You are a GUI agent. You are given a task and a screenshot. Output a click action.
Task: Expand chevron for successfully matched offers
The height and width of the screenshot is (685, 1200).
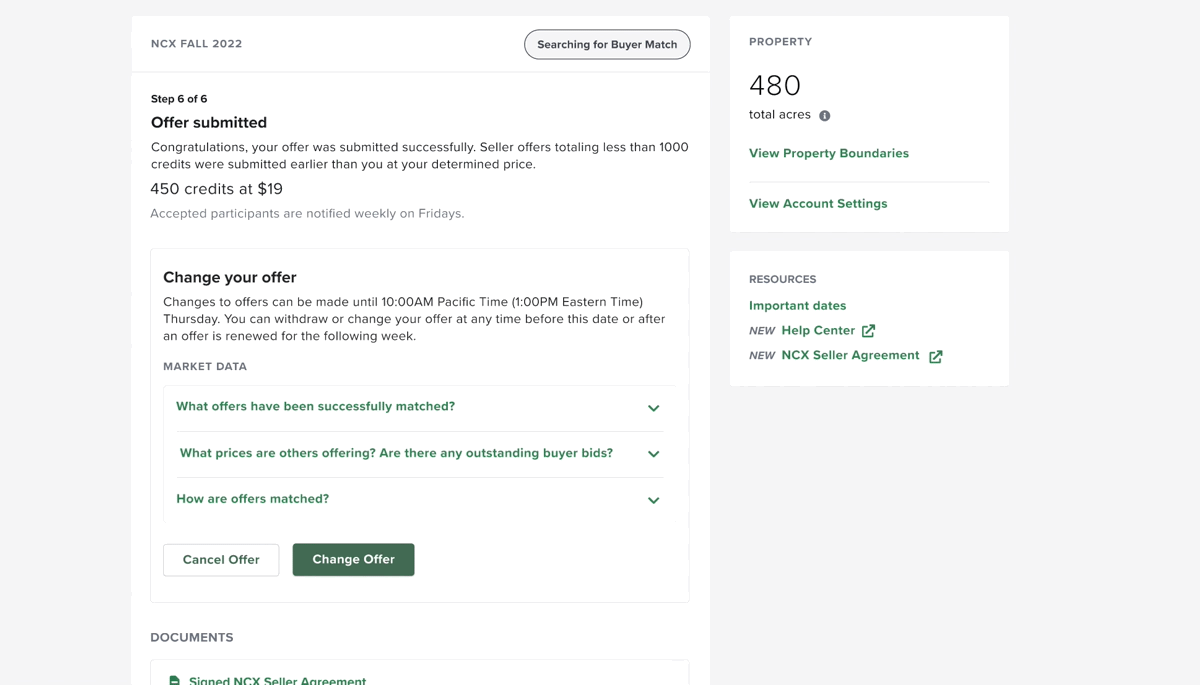click(653, 408)
